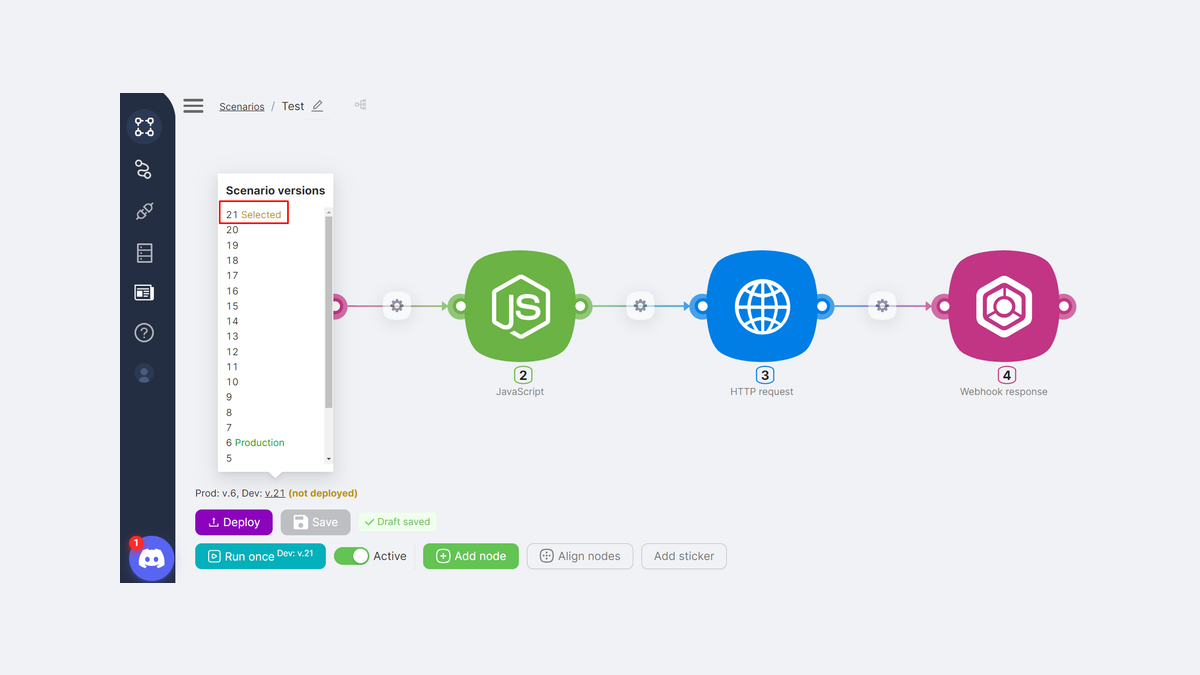Click Run once button
The width and height of the screenshot is (1200, 675).
pos(260,556)
